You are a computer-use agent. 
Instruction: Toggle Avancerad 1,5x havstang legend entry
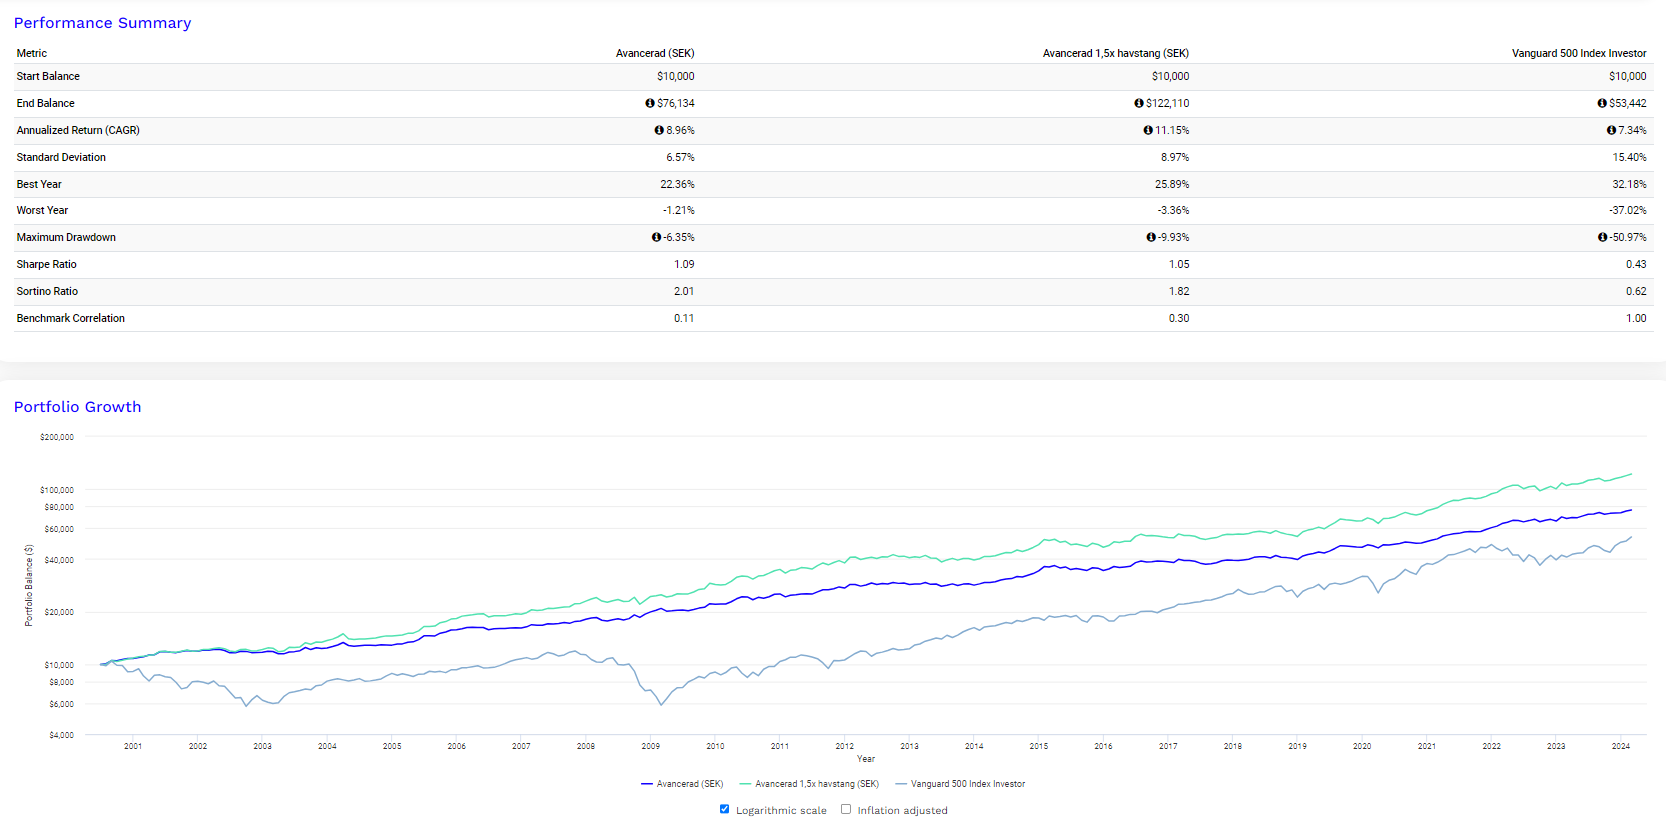pos(809,784)
